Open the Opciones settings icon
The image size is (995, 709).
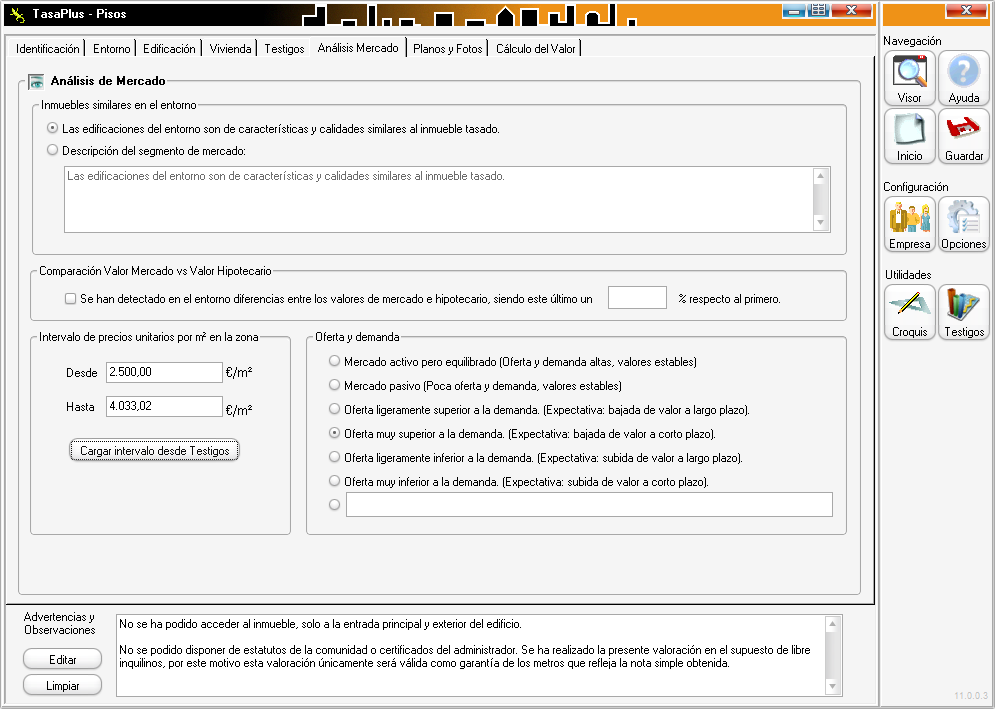coord(964,224)
